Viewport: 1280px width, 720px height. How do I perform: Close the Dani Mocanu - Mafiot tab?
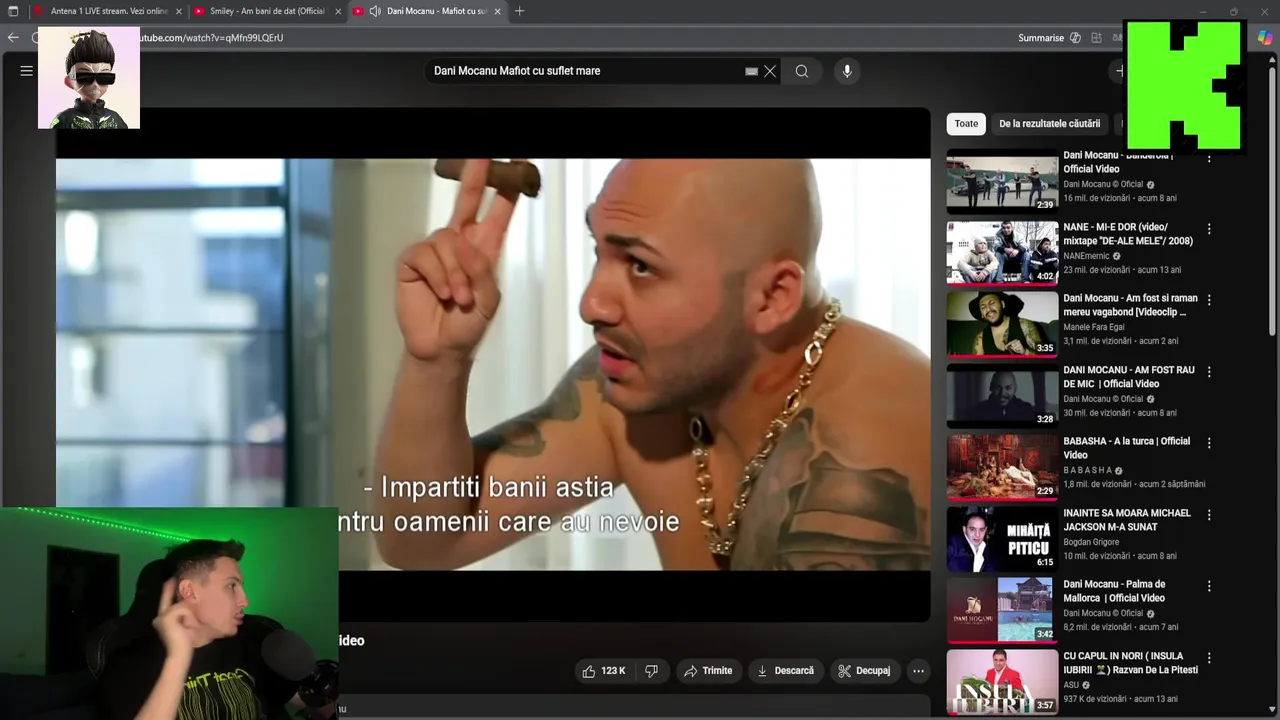tap(497, 11)
